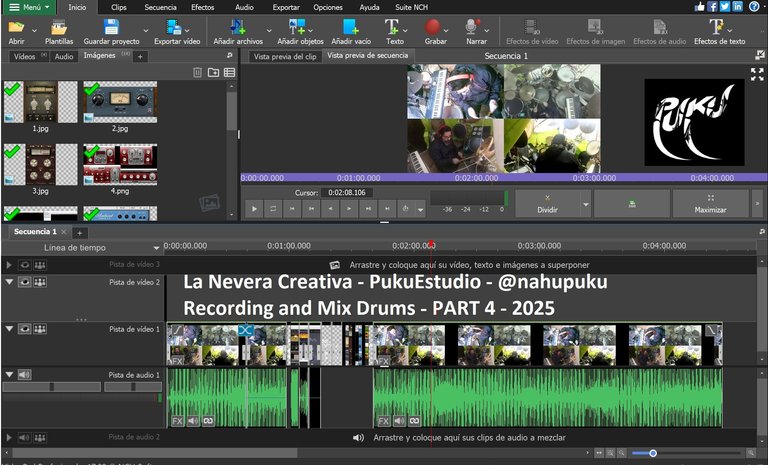The image size is (768, 465).
Task: Click the play button in preview controls
Action: (x=254, y=209)
